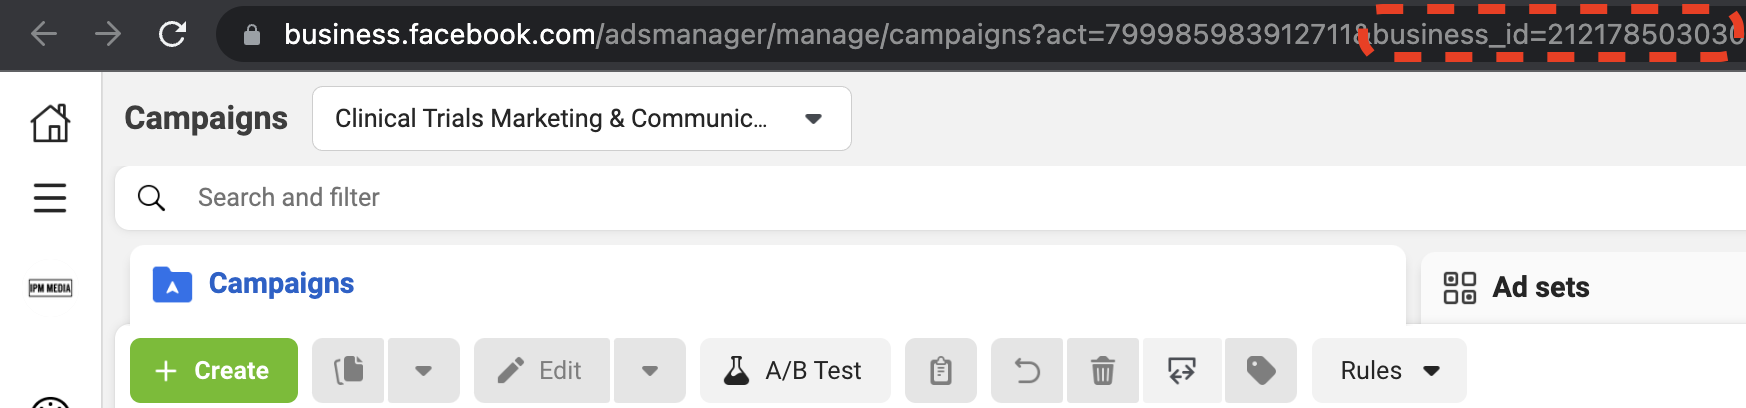1746x408 pixels.
Task: Click the clipboard icon in toolbar
Action: pyautogui.click(x=941, y=370)
